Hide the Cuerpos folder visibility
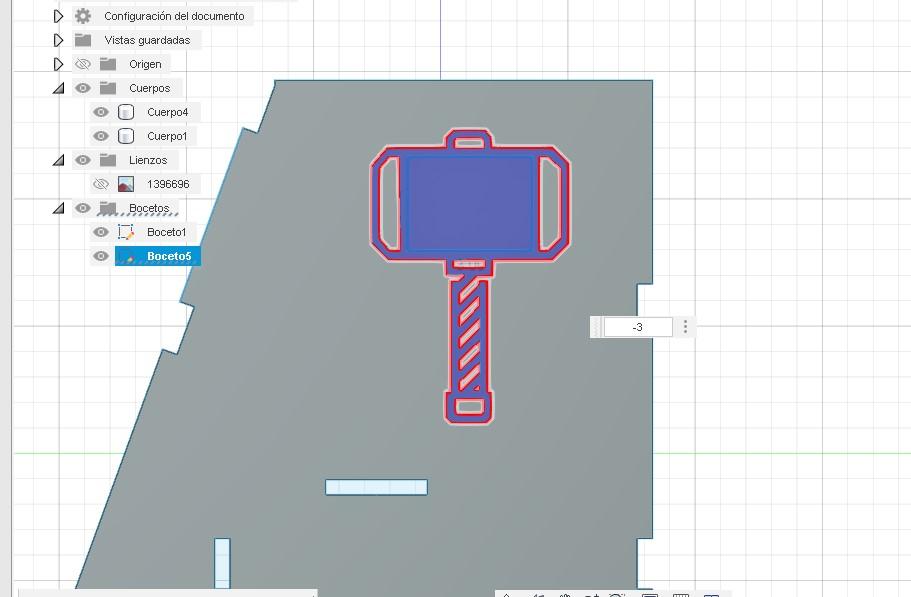 pyautogui.click(x=83, y=88)
